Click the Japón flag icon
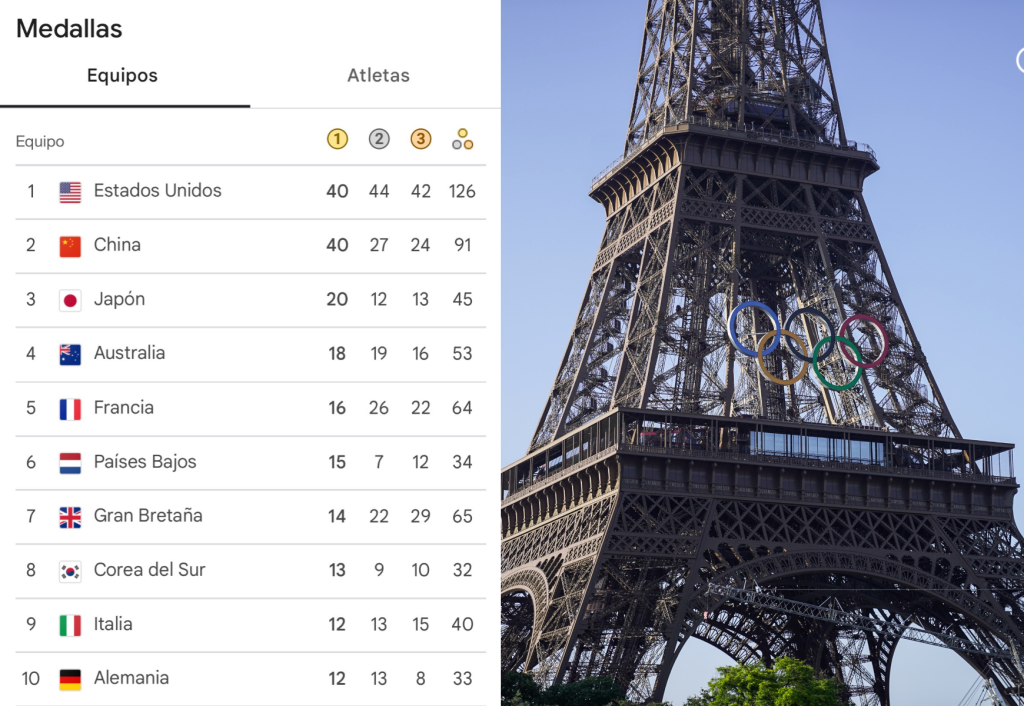 [x=70, y=300]
